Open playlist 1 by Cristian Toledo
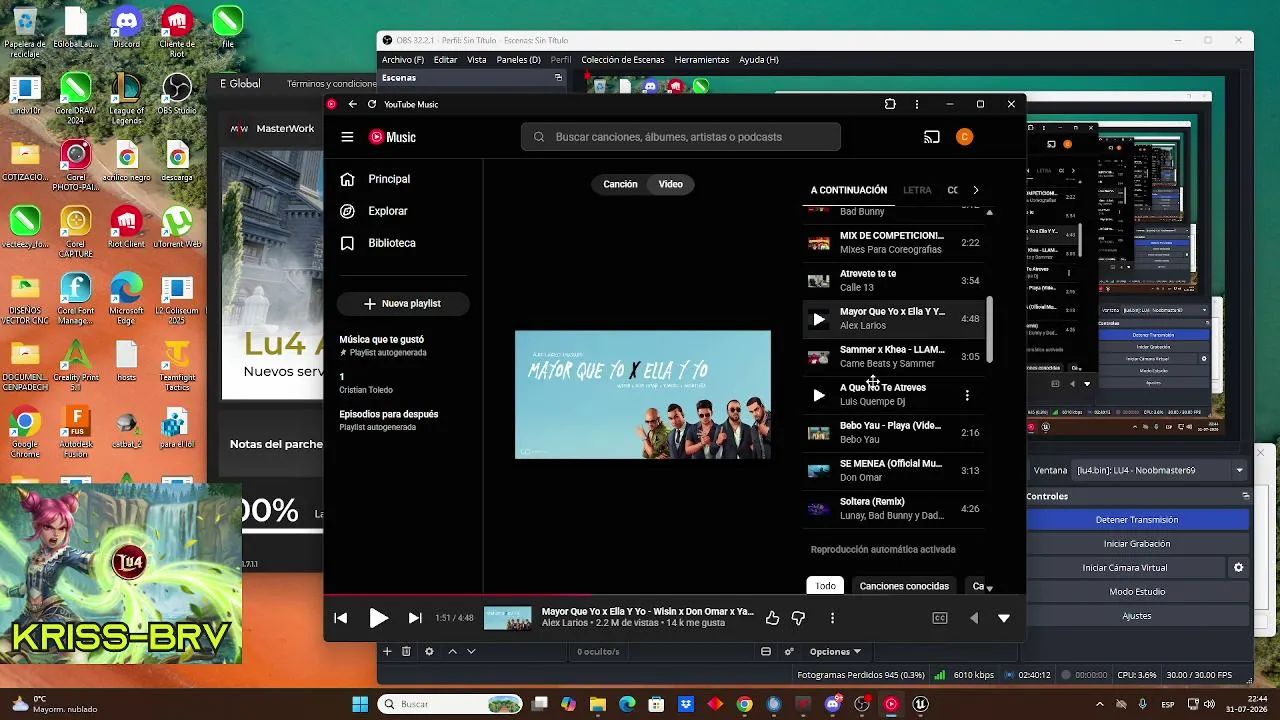1280x720 pixels. pyautogui.click(x=403, y=383)
